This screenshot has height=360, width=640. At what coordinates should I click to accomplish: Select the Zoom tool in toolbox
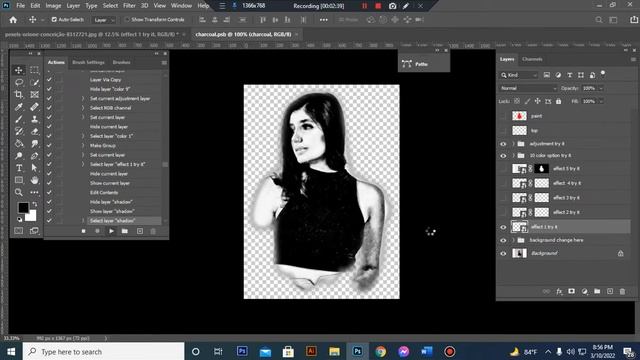pyautogui.click(x=19, y=192)
